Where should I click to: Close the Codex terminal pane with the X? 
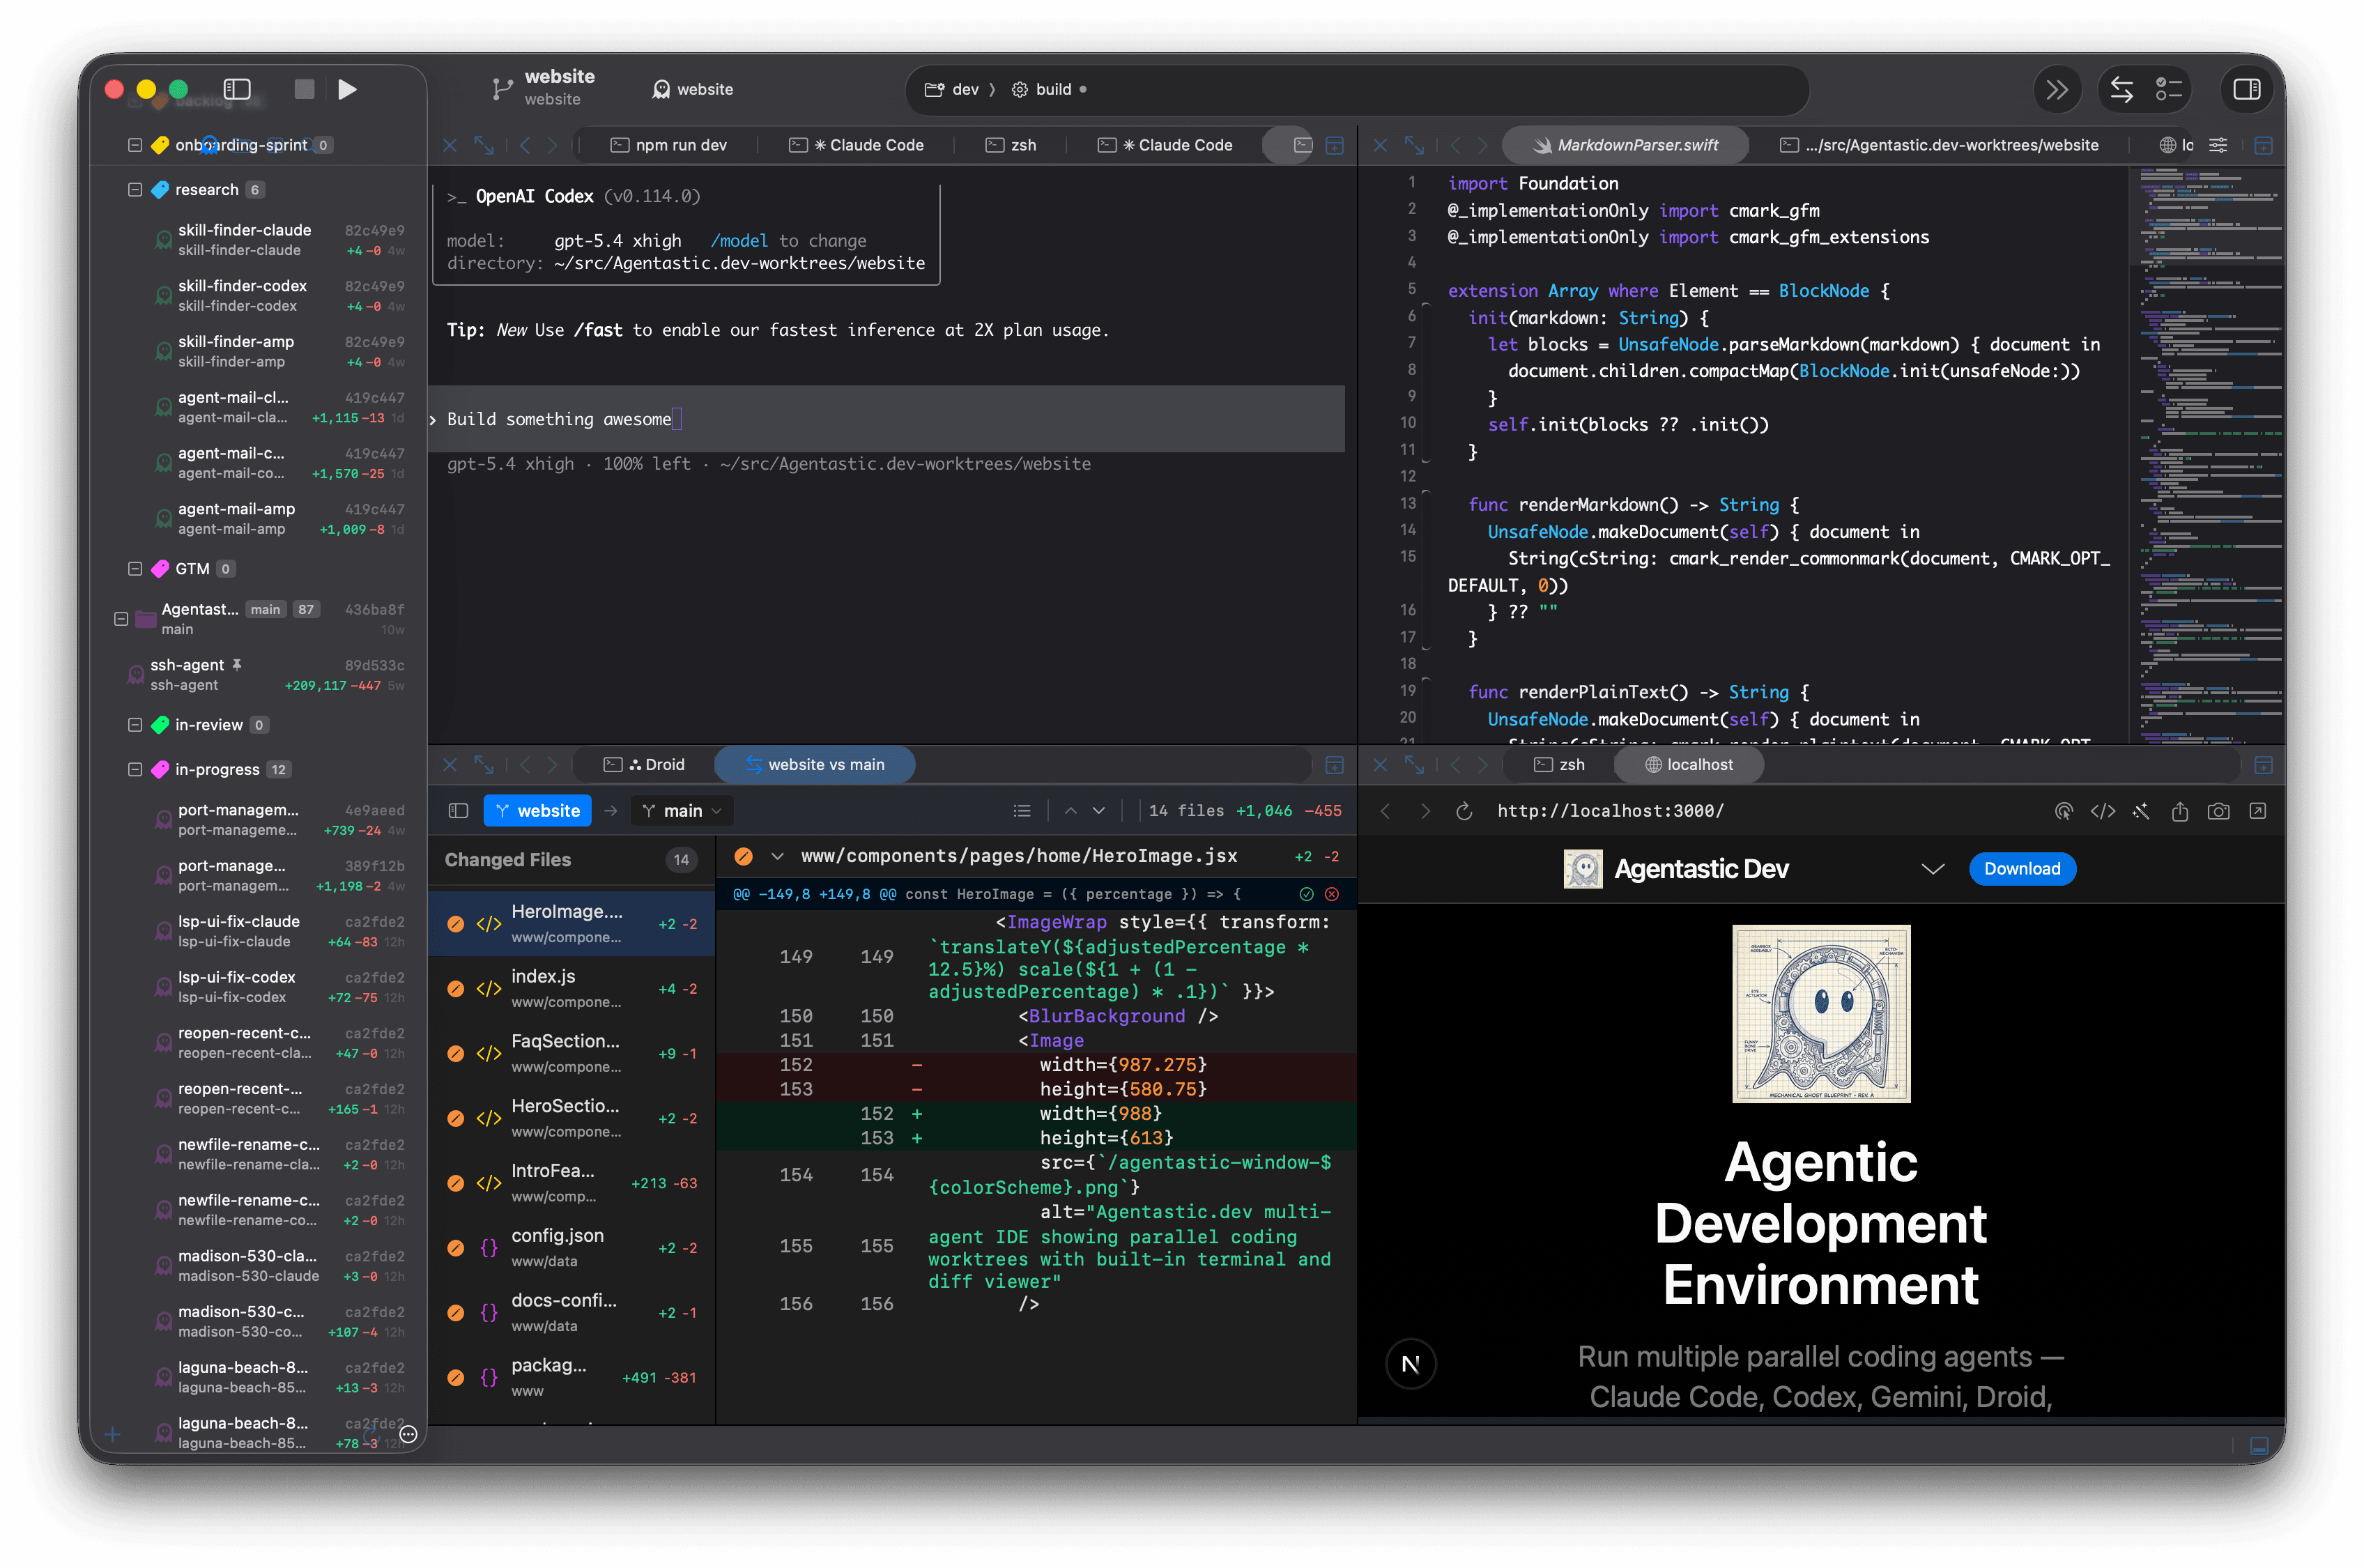(449, 145)
